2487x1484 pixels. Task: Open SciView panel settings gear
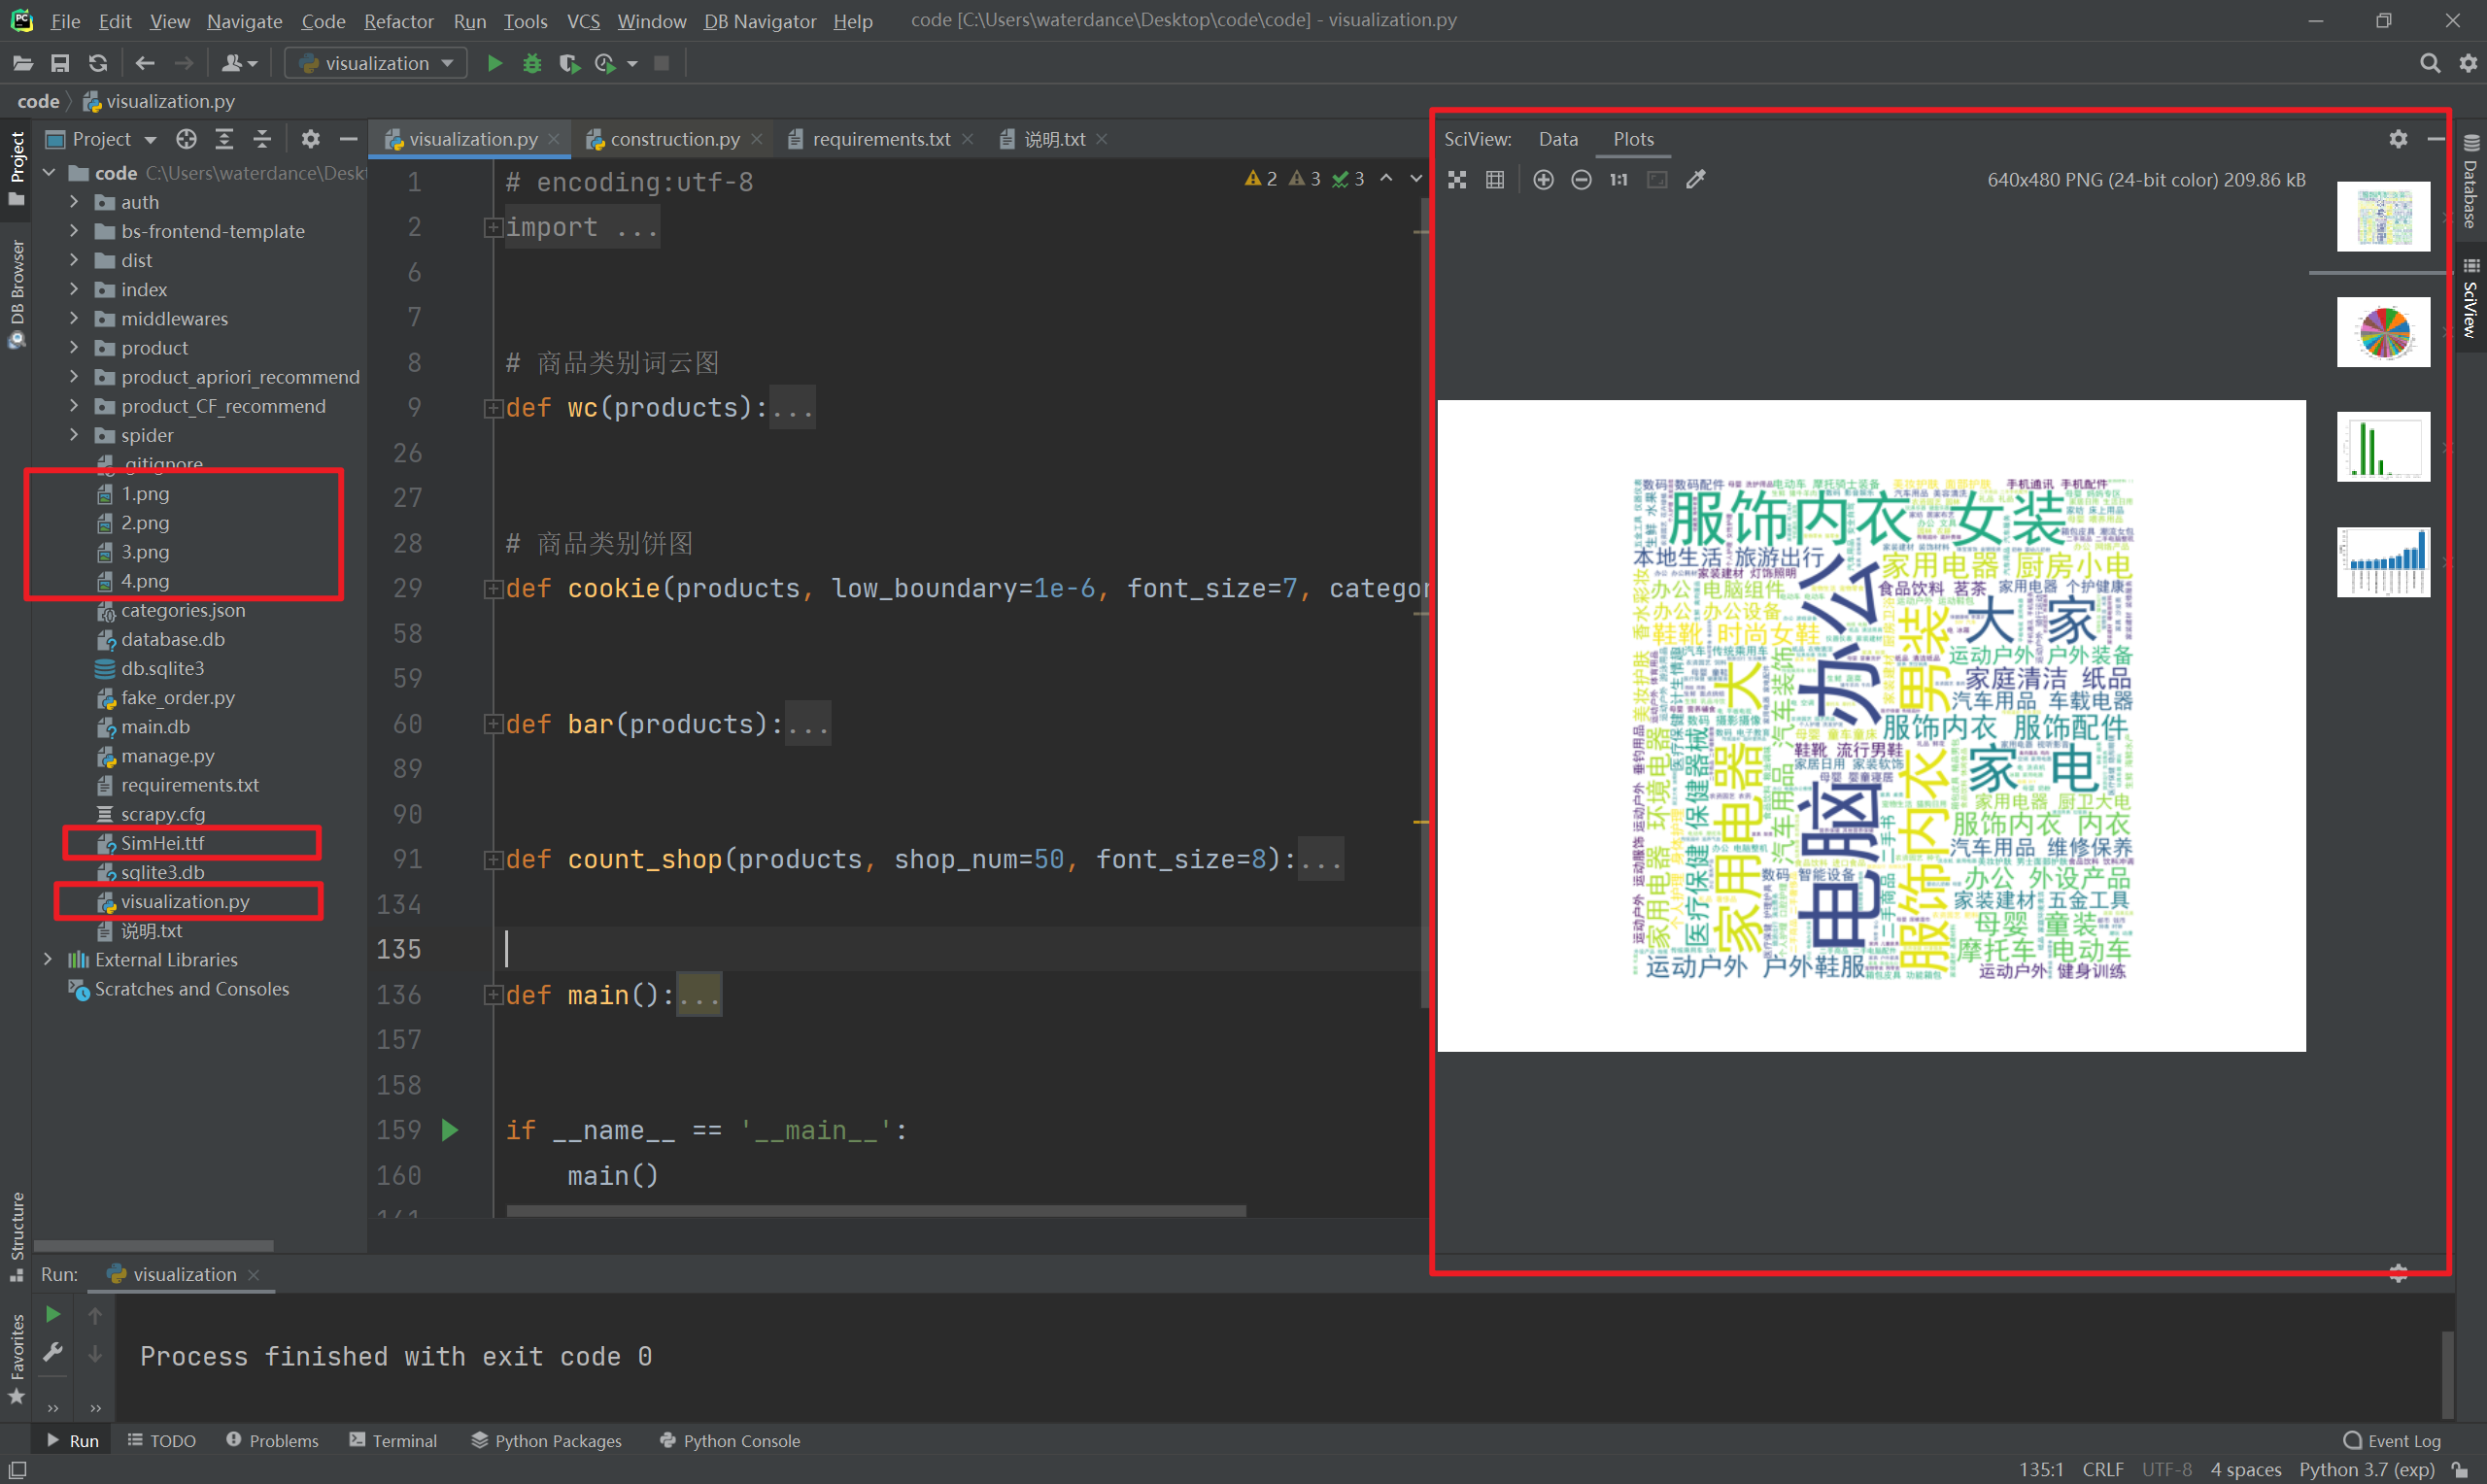(x=2398, y=139)
